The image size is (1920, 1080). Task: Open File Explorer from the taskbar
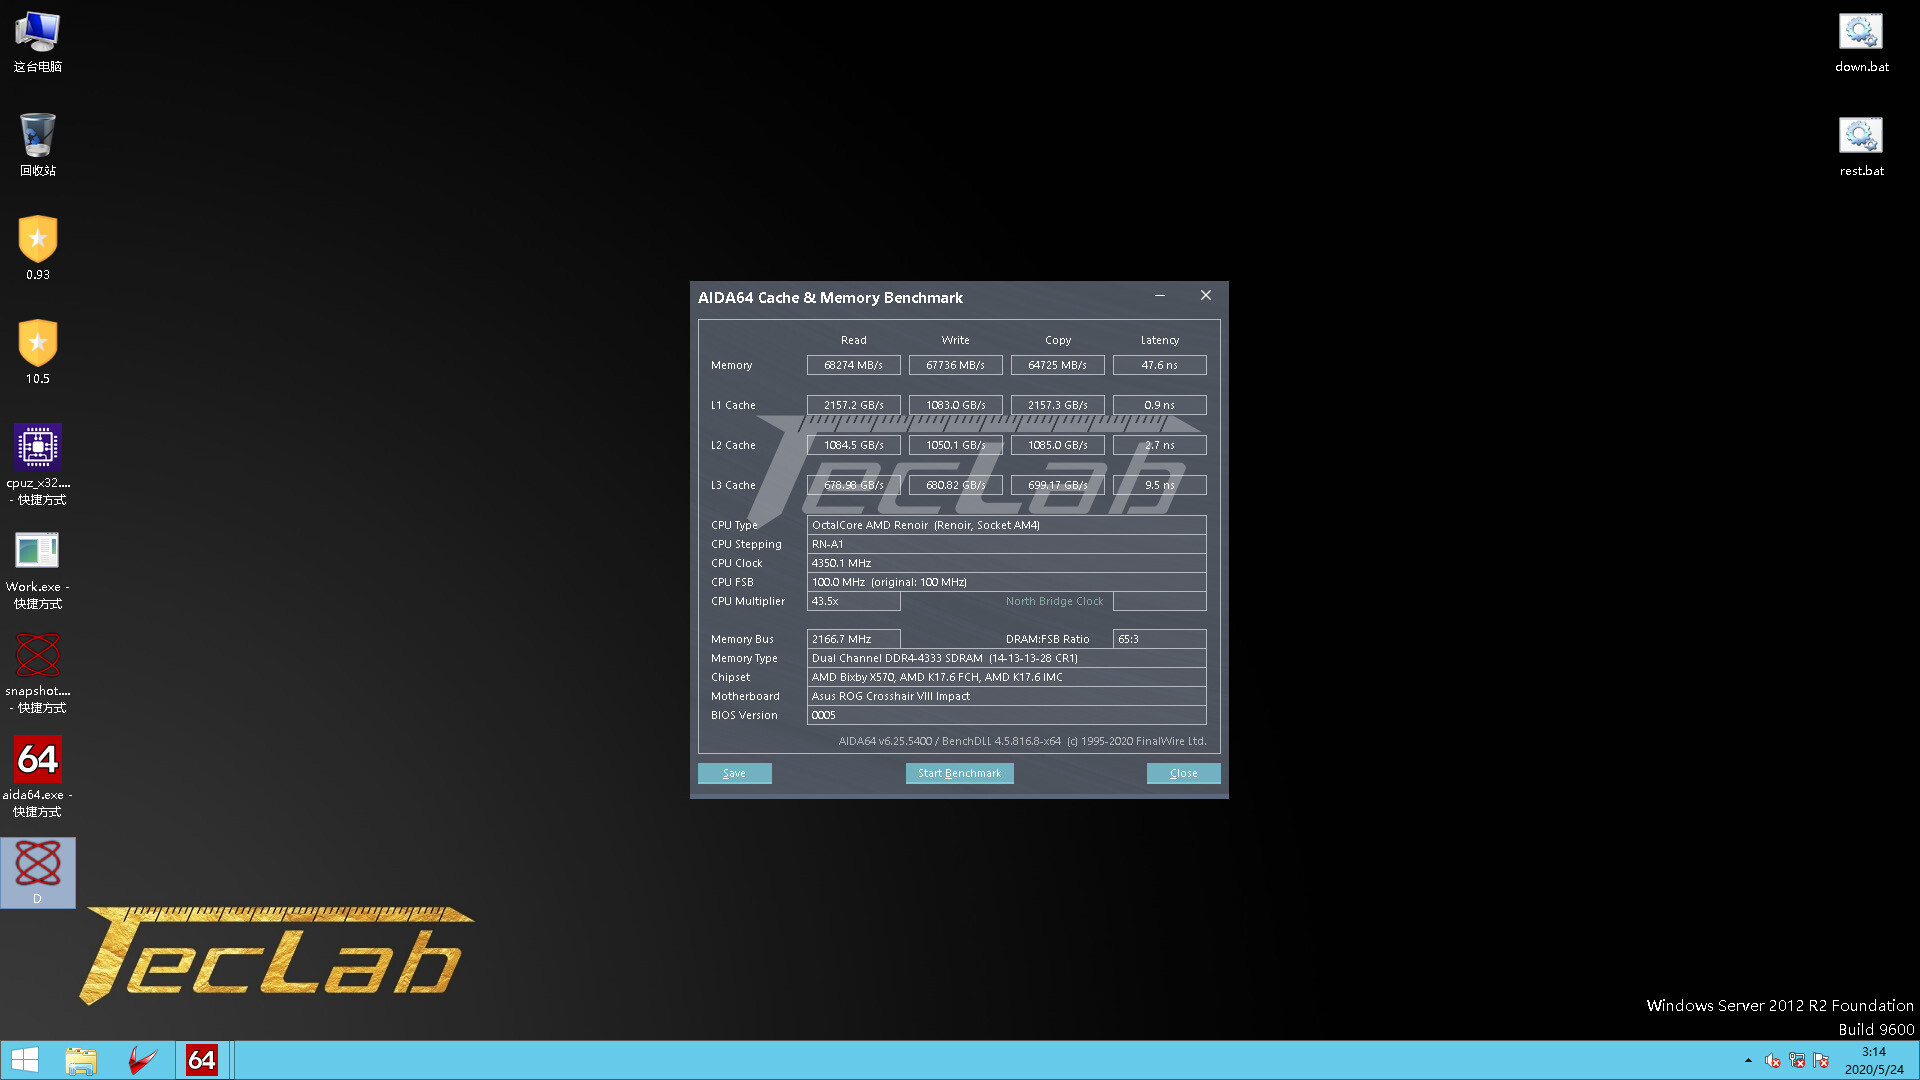click(81, 1060)
